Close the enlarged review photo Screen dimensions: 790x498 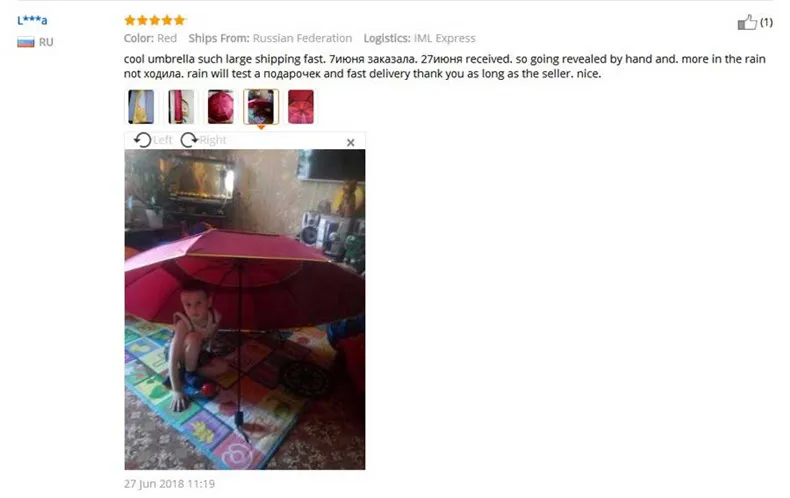tap(351, 143)
